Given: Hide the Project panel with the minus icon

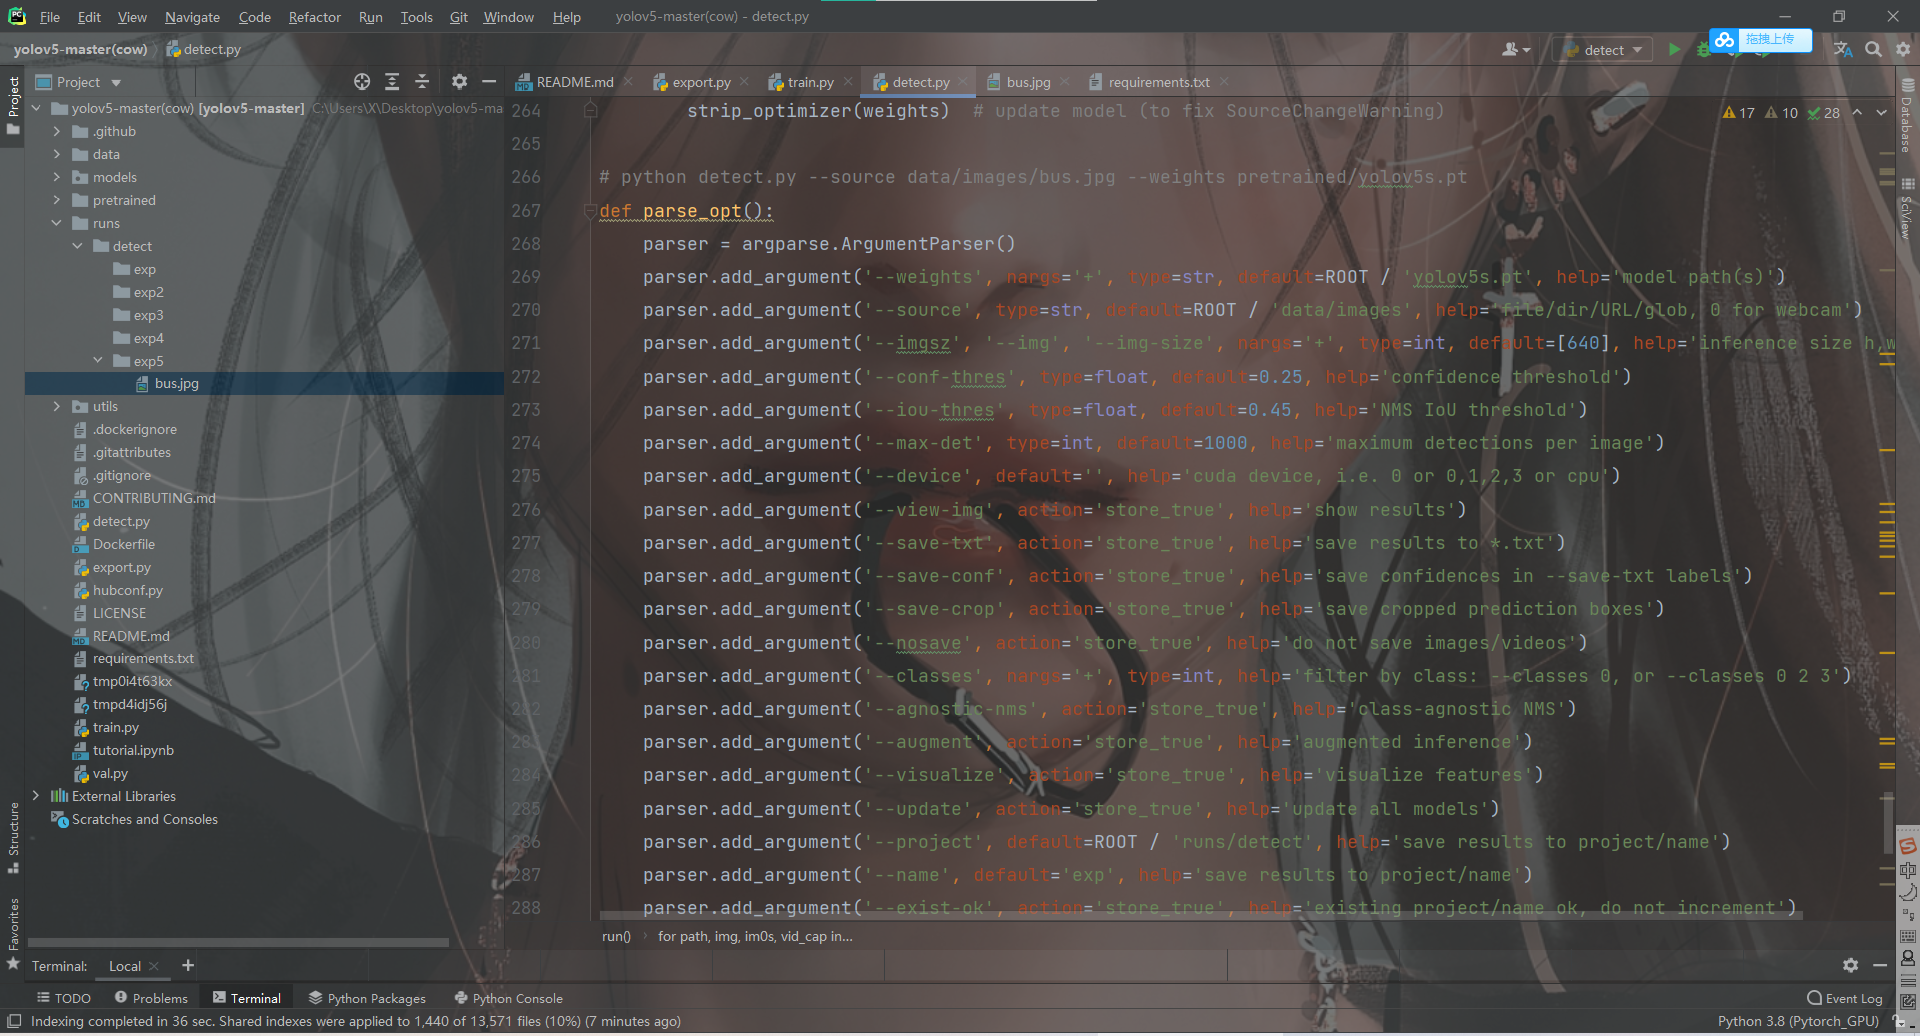Looking at the screenshot, I should [x=489, y=81].
